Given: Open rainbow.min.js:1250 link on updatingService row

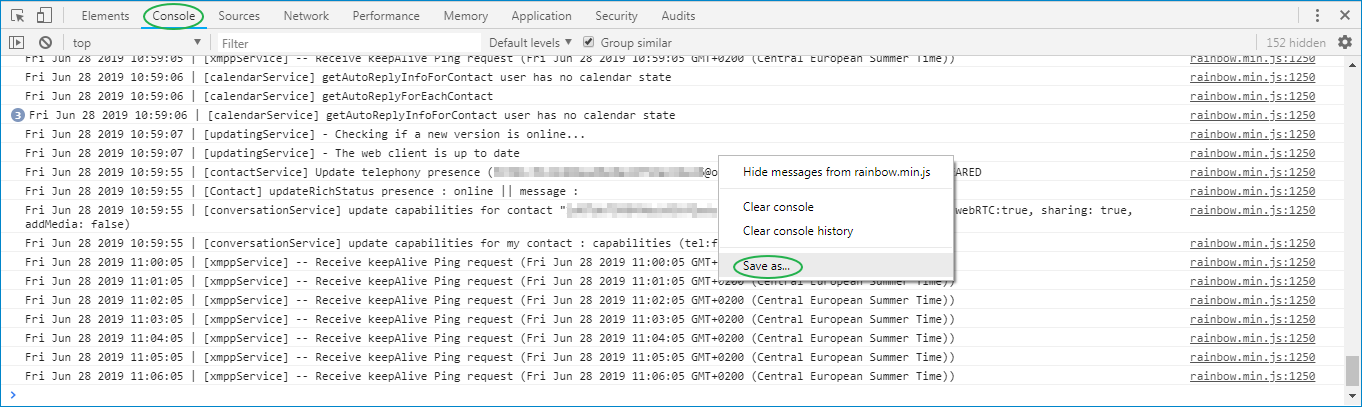Looking at the screenshot, I should coord(1252,134).
